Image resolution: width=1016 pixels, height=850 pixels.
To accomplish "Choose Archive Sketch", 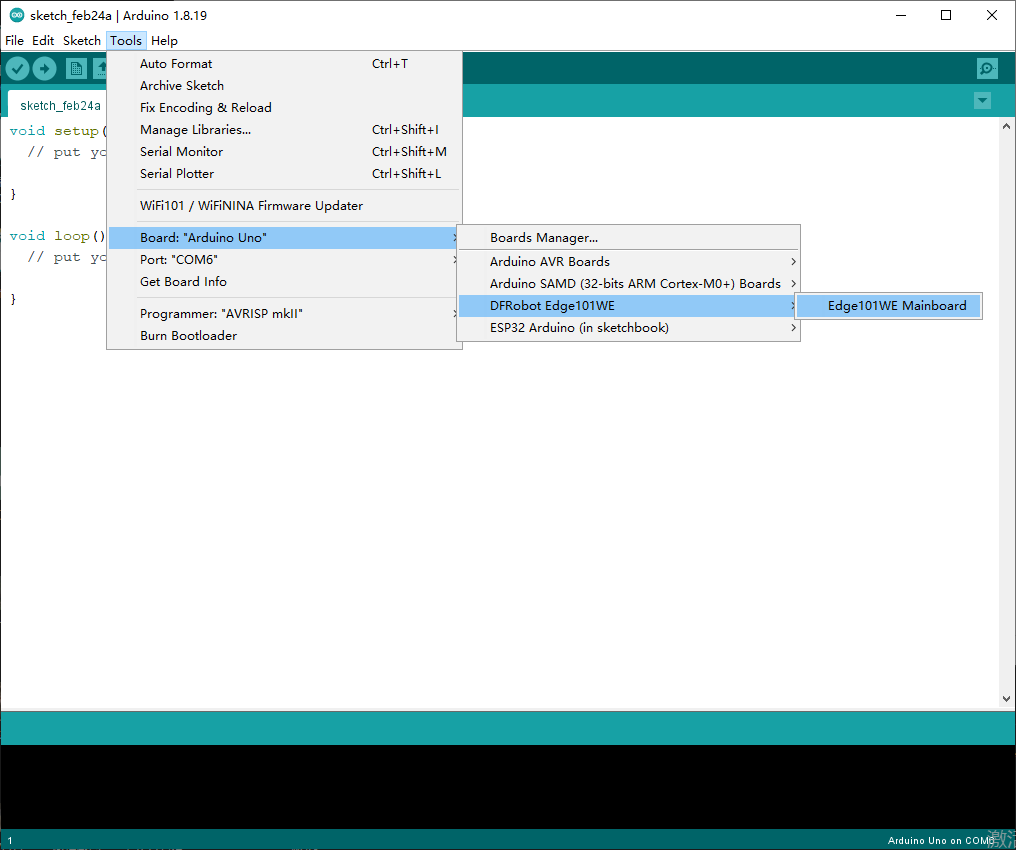I will 284,86.
